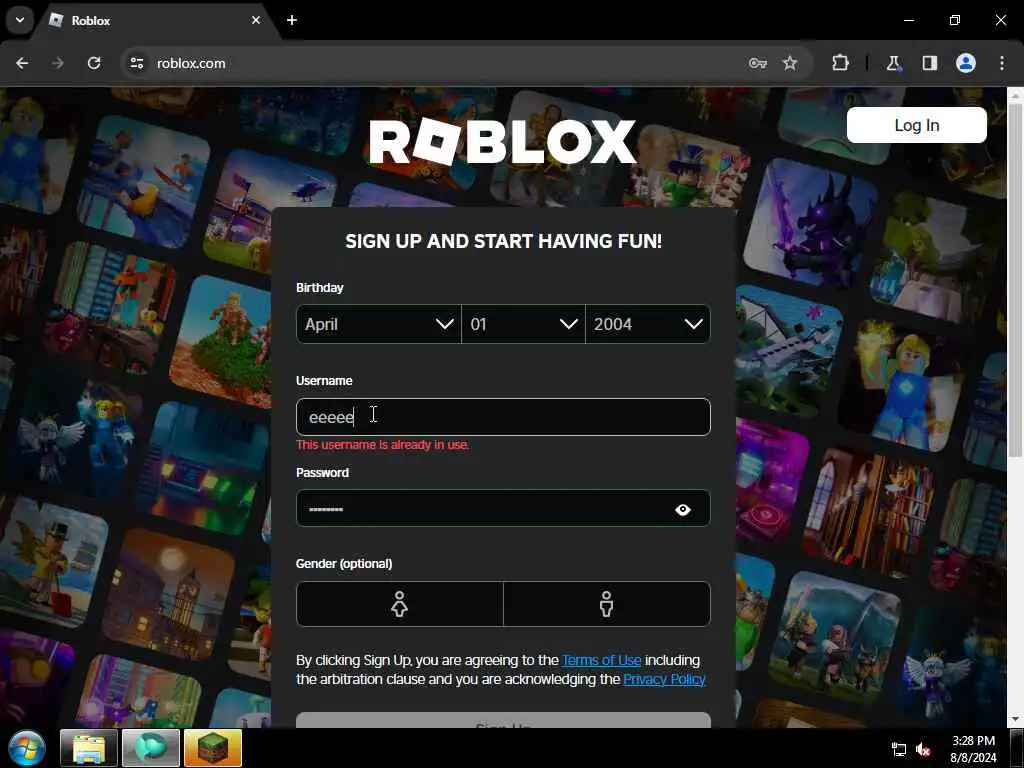Open the birthday month dropdown showing April
This screenshot has width=1024, height=768.
click(379, 324)
